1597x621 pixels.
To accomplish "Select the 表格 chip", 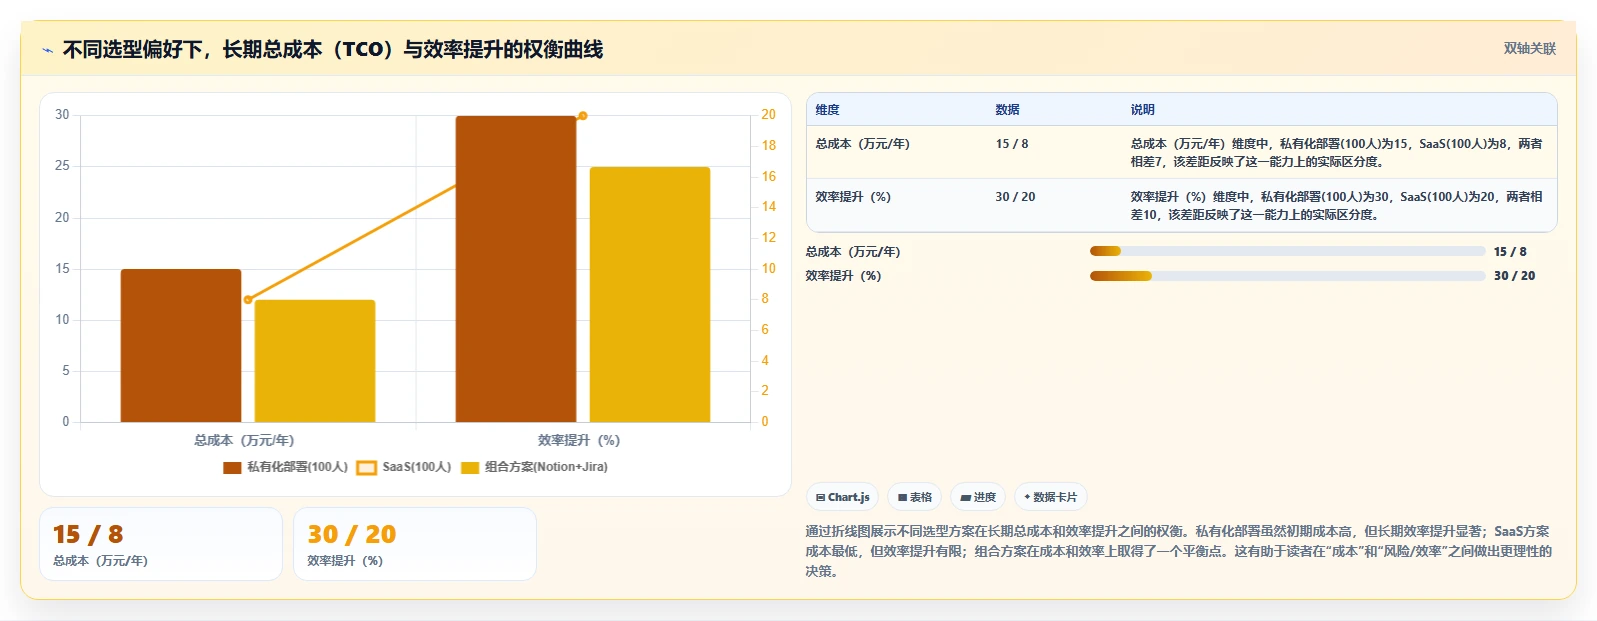I will pos(914,497).
